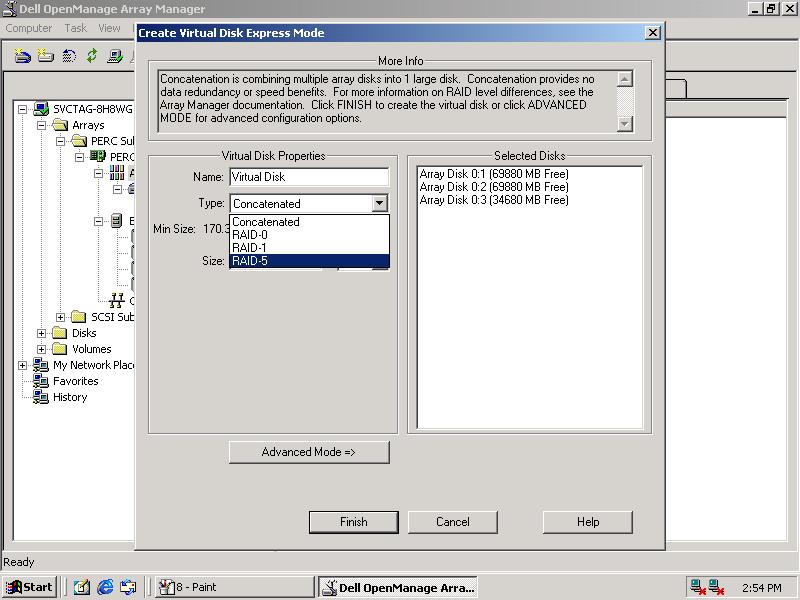Click the second toolbar icon with yellow star
The width and height of the screenshot is (800, 600).
[x=45, y=56]
